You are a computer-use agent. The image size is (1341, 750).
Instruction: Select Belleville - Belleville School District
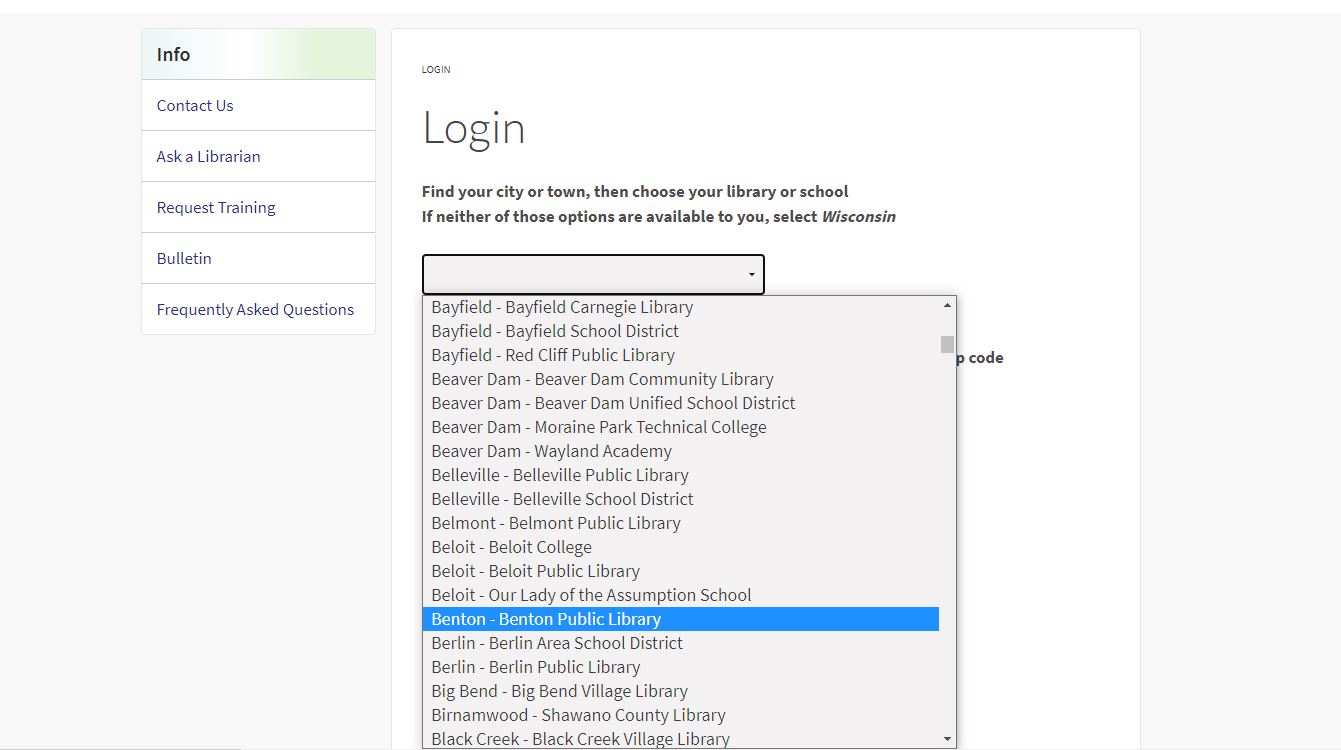coord(562,499)
